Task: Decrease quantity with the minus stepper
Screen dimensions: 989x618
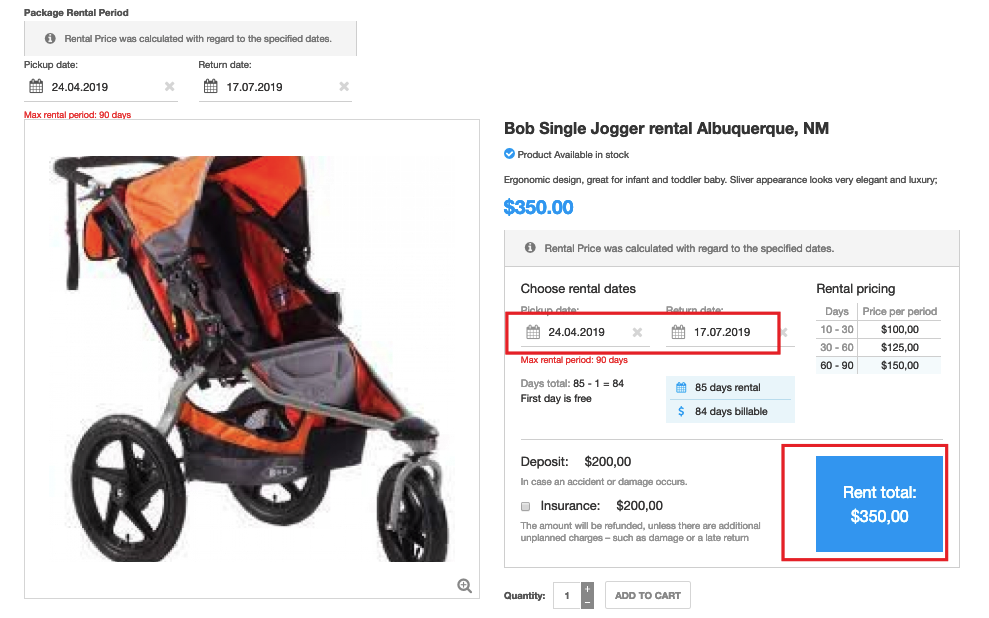Action: (587, 602)
